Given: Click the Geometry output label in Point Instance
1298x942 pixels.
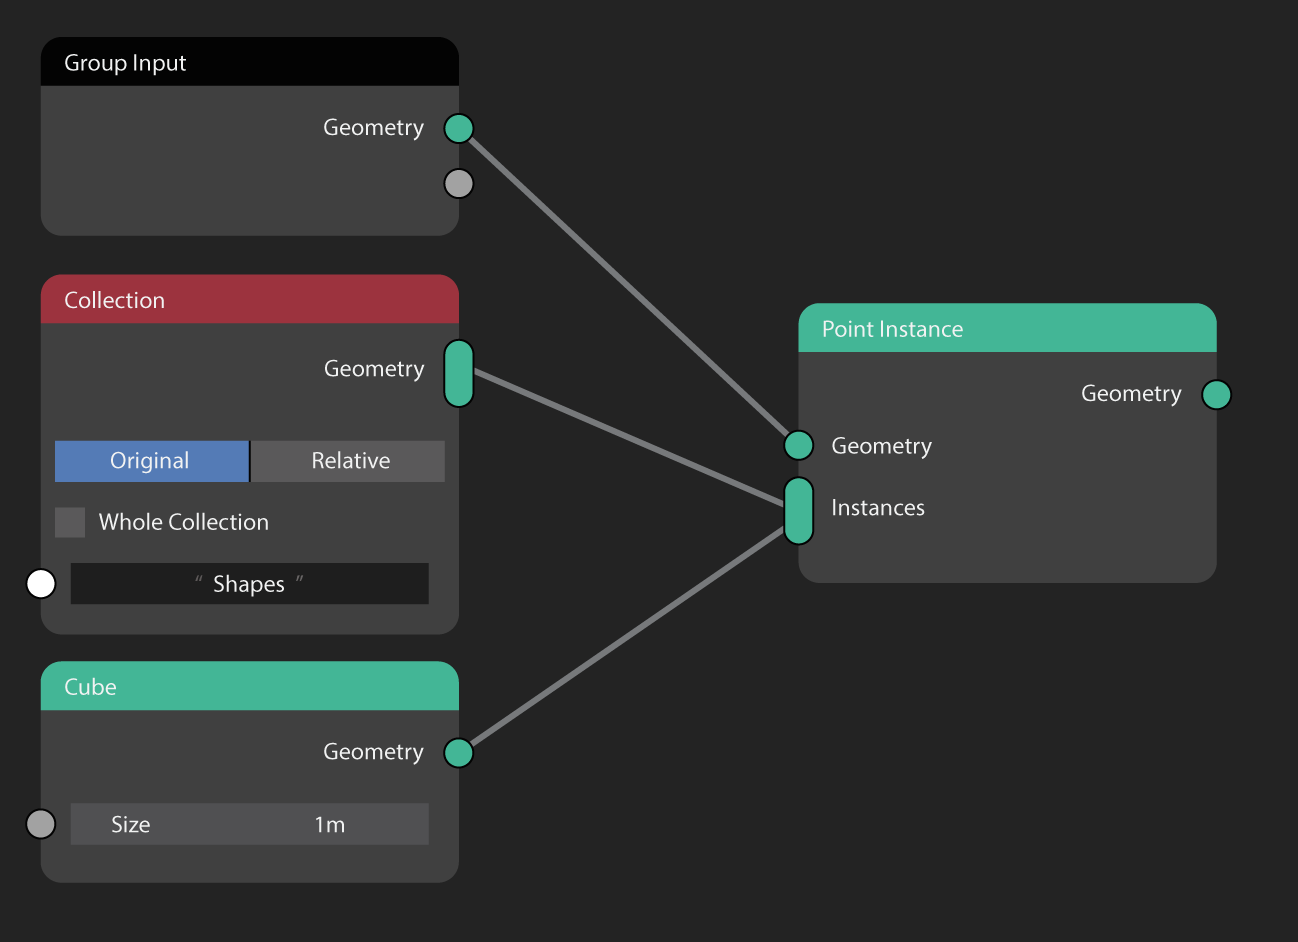Looking at the screenshot, I should click(x=1131, y=394).
